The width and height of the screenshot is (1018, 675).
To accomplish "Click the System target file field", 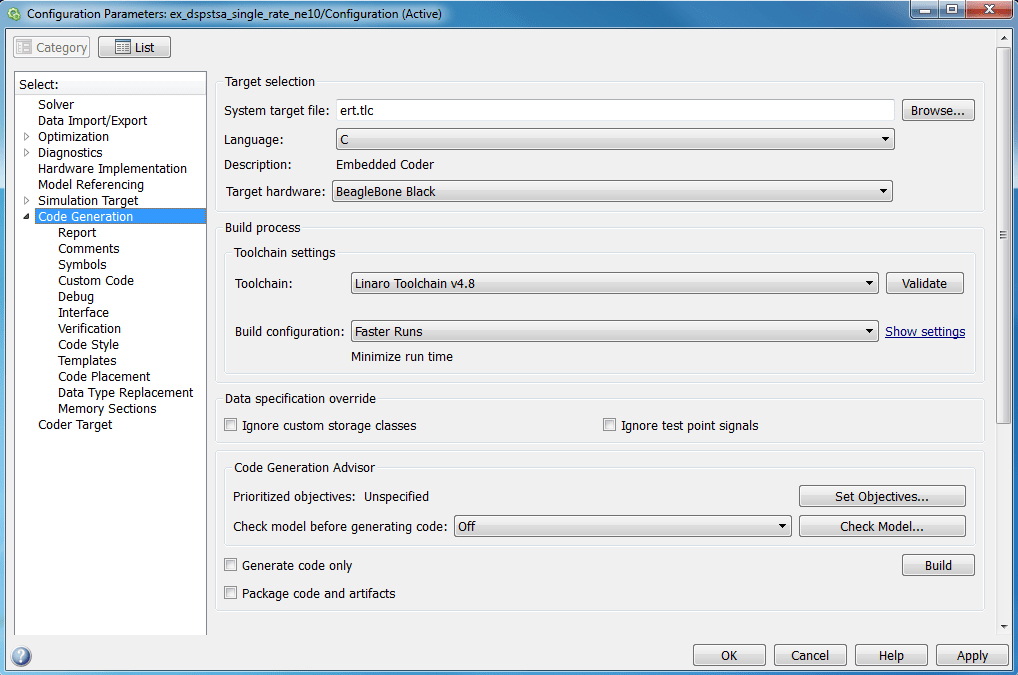I will click(615, 110).
